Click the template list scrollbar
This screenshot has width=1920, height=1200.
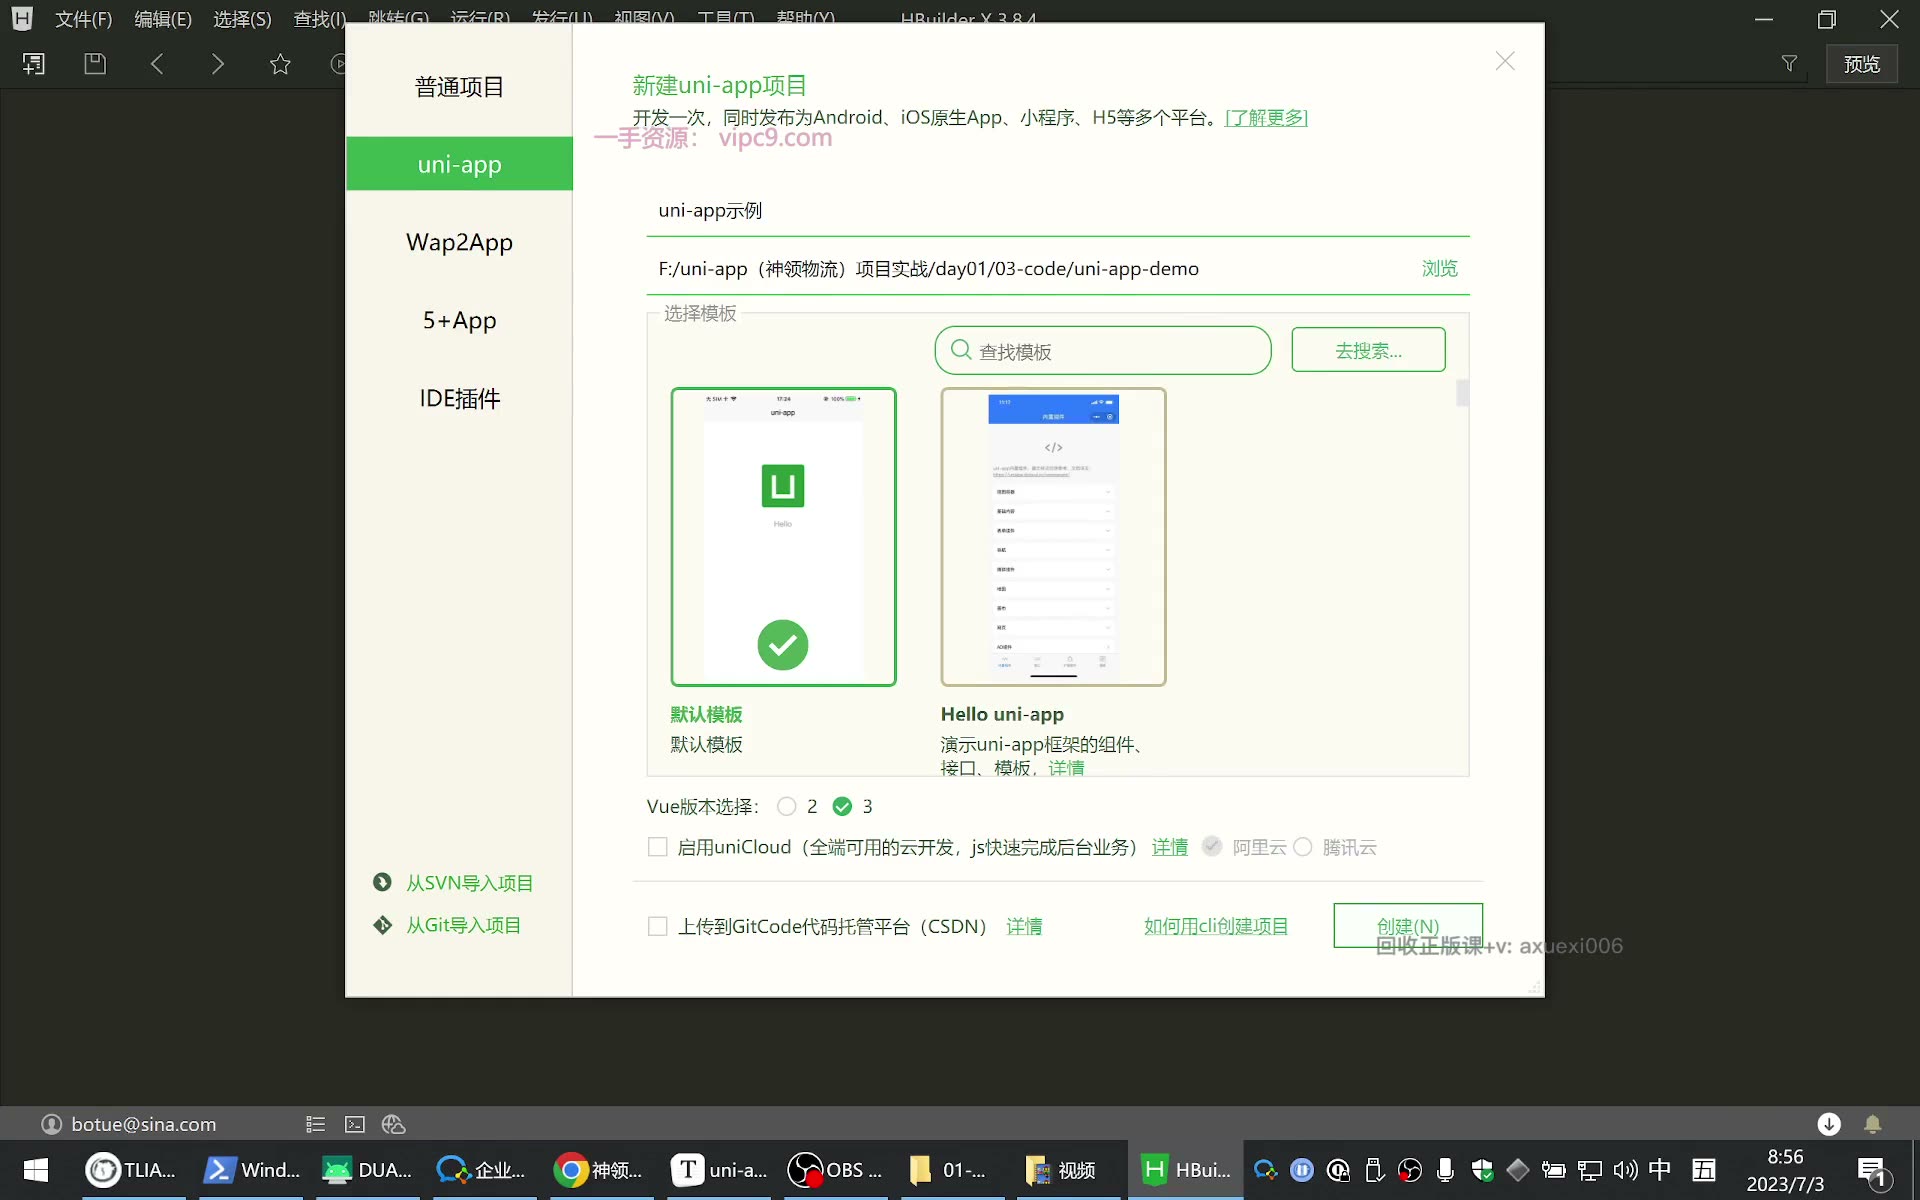click(x=1462, y=393)
